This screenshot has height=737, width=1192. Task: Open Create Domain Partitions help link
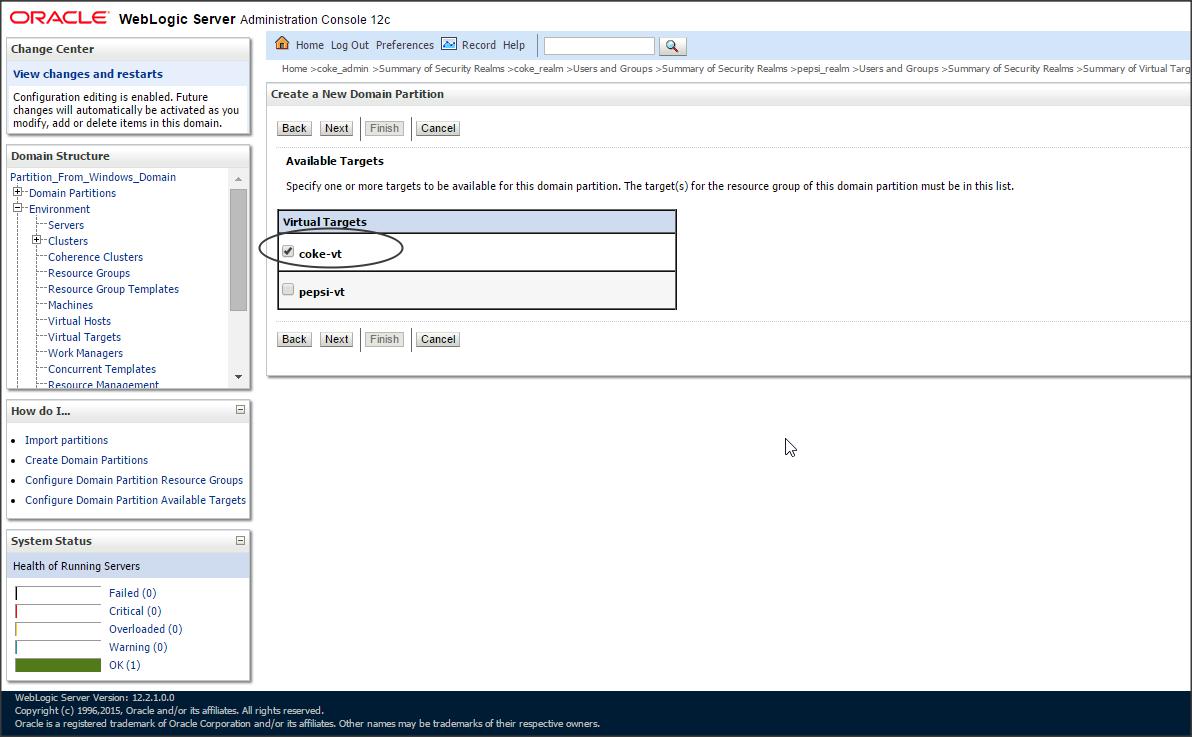click(x=87, y=459)
